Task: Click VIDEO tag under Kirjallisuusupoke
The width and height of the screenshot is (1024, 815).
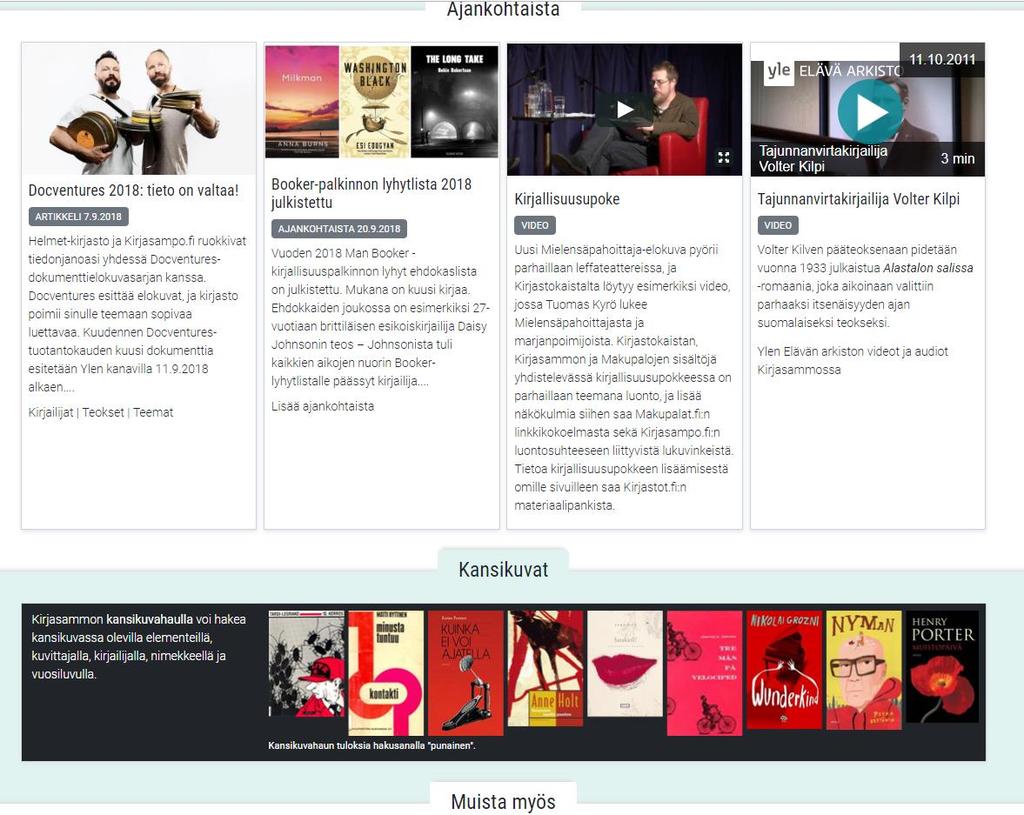Action: (x=535, y=225)
